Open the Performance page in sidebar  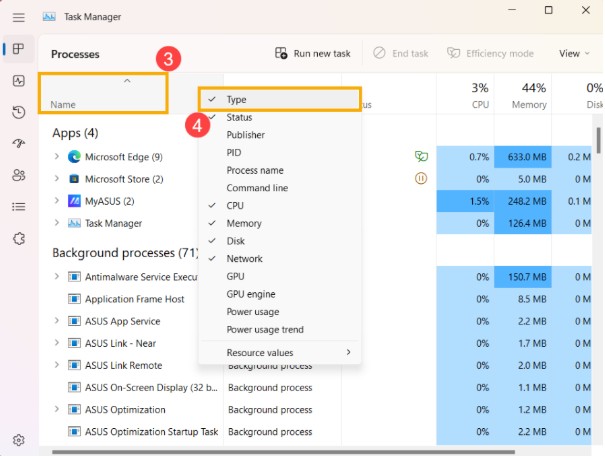coord(18,81)
